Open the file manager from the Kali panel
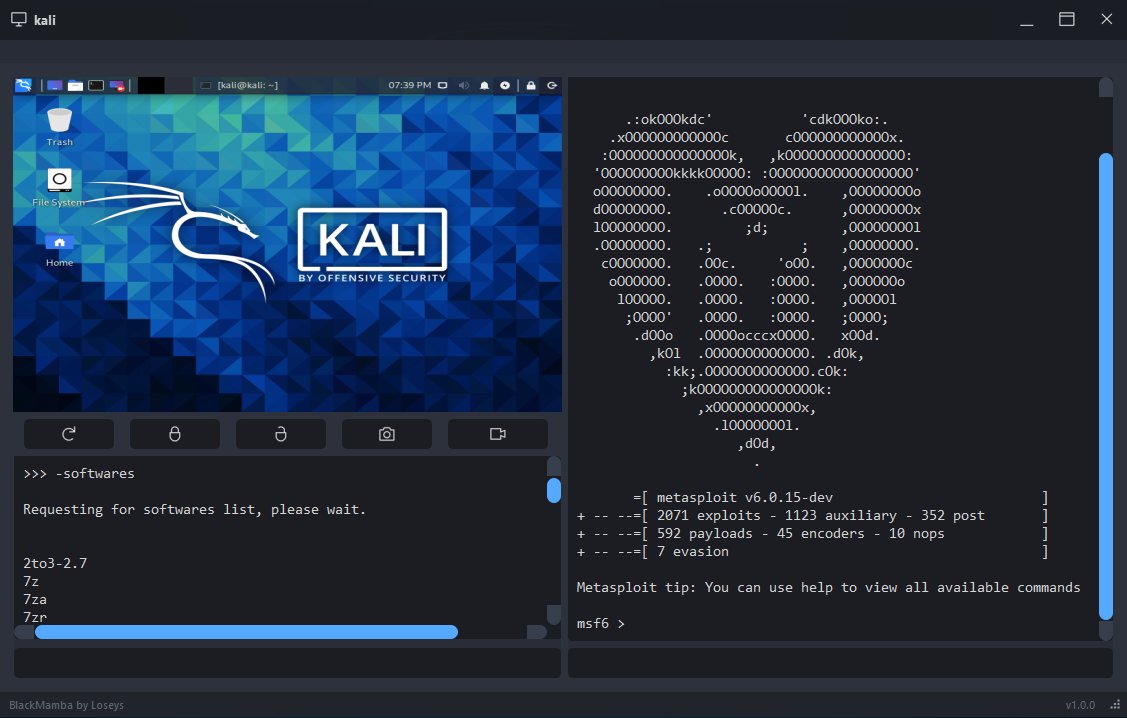The image size is (1127, 718). pyautogui.click(x=75, y=85)
